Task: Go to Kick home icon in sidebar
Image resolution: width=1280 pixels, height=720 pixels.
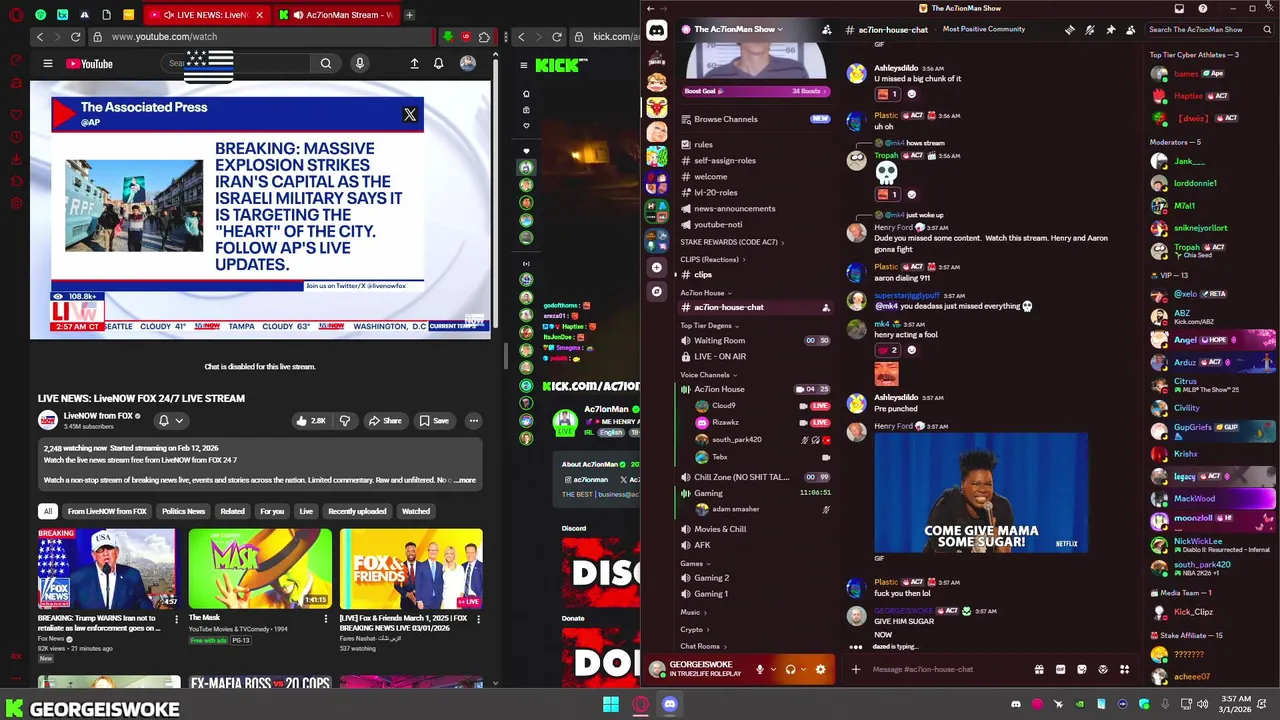Action: [526, 94]
